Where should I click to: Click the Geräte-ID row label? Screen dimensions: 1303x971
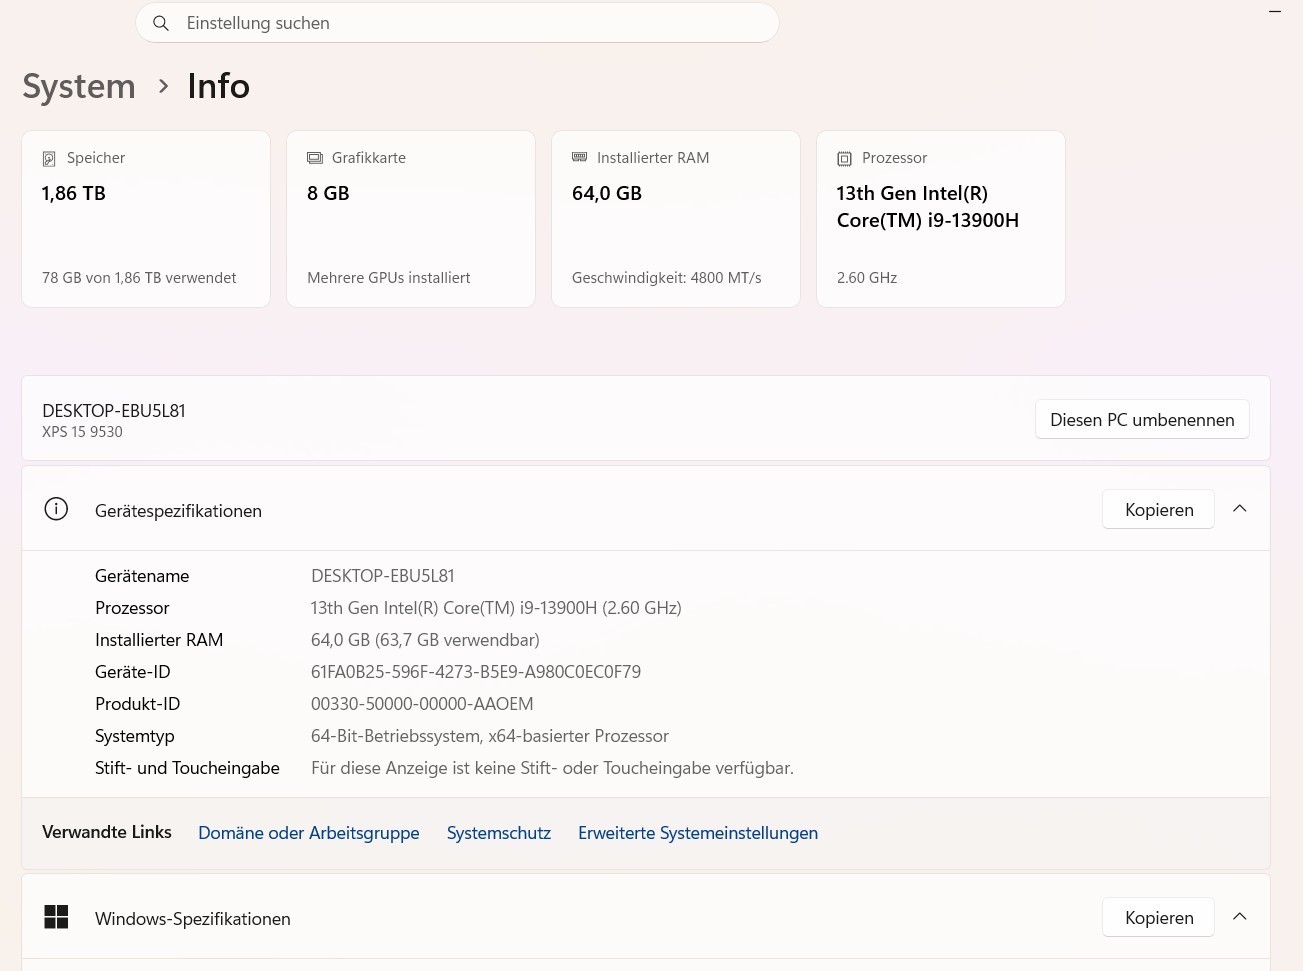tap(133, 672)
